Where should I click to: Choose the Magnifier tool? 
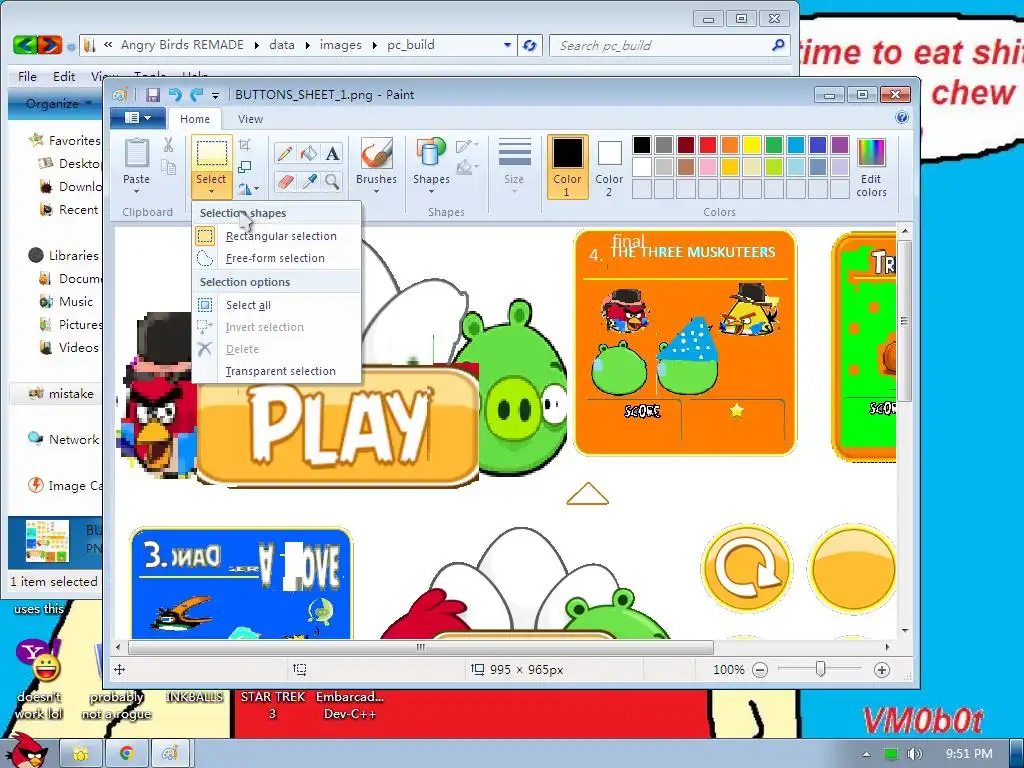pos(332,181)
